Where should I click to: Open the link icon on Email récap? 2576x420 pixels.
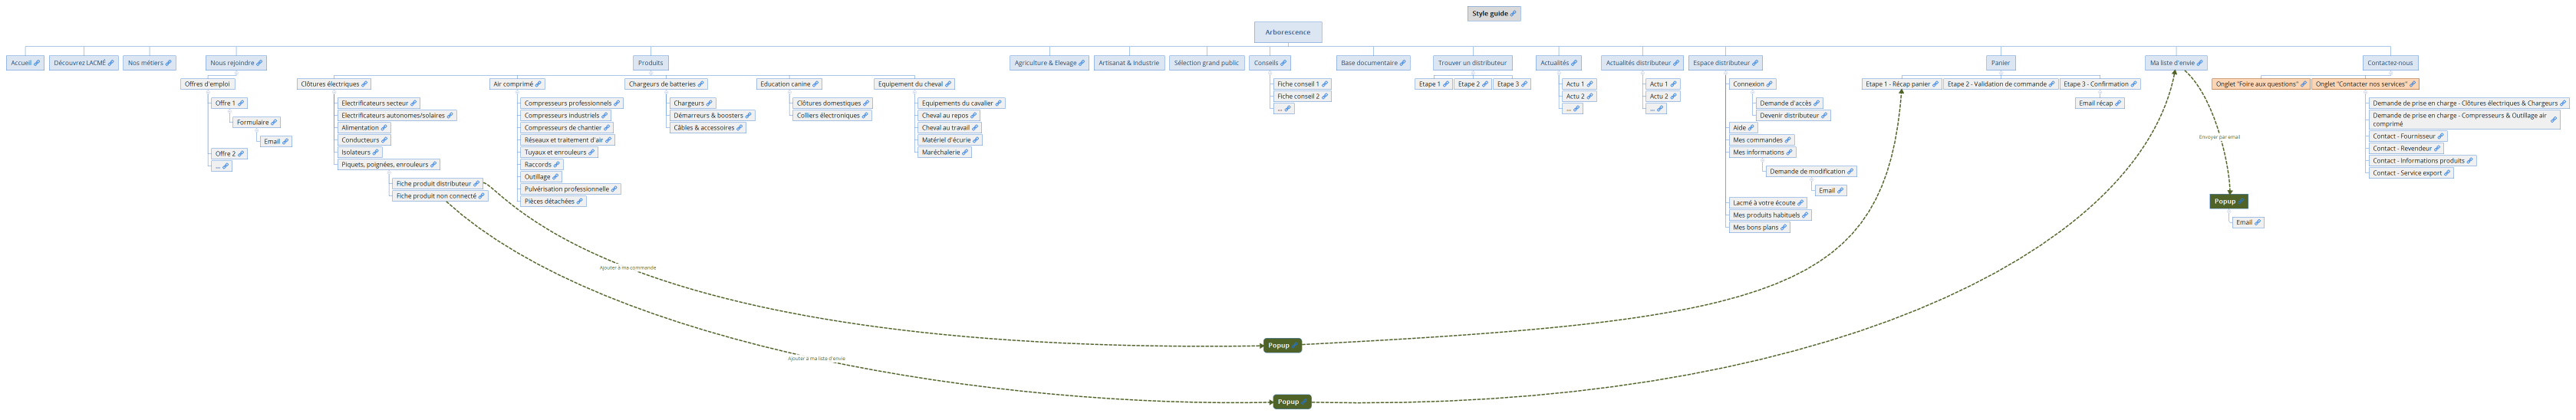2118,103
